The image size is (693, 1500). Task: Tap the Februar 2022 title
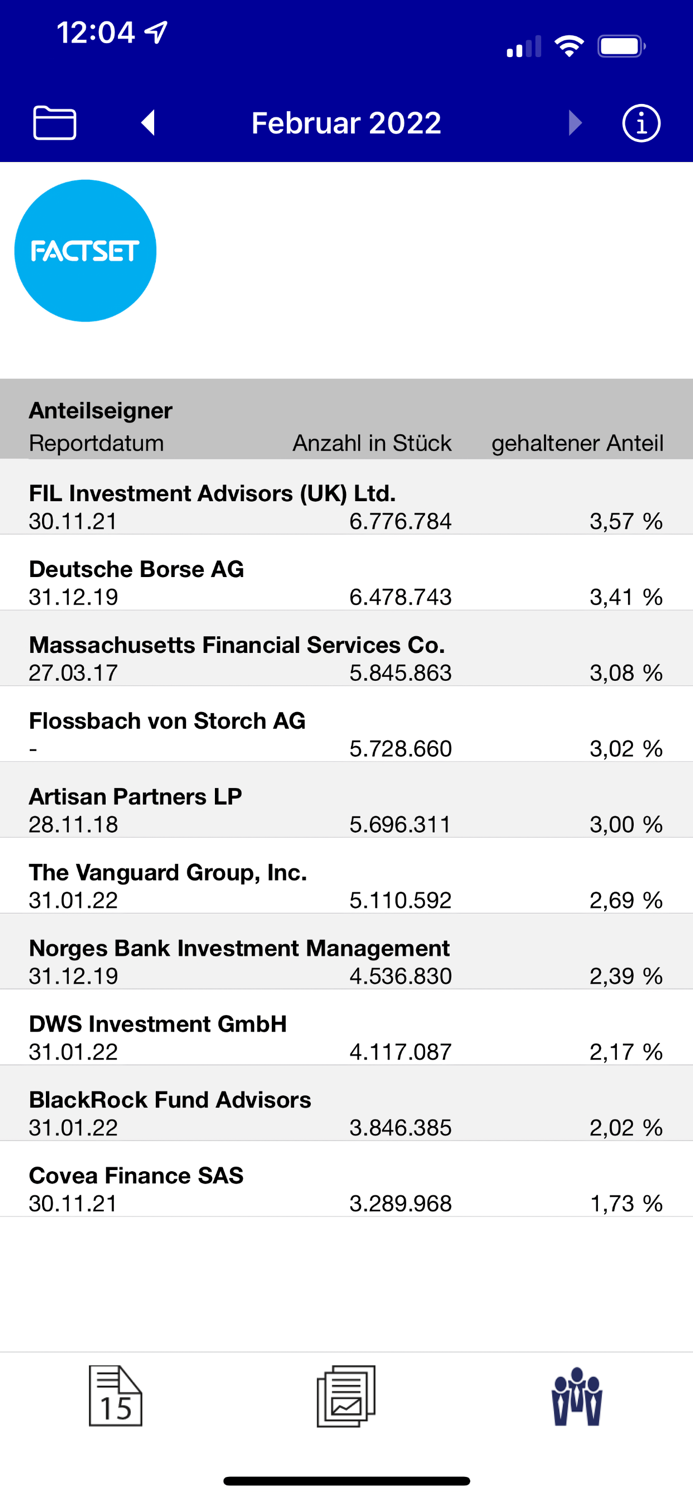(x=346, y=123)
